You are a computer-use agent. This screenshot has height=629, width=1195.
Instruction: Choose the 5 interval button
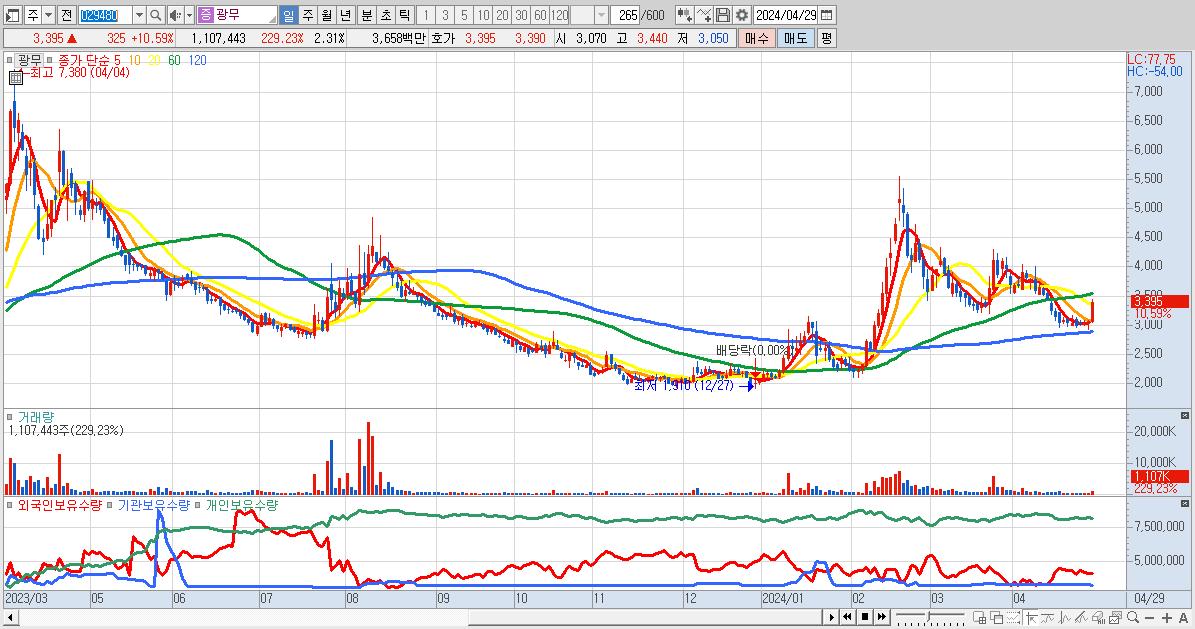click(464, 15)
